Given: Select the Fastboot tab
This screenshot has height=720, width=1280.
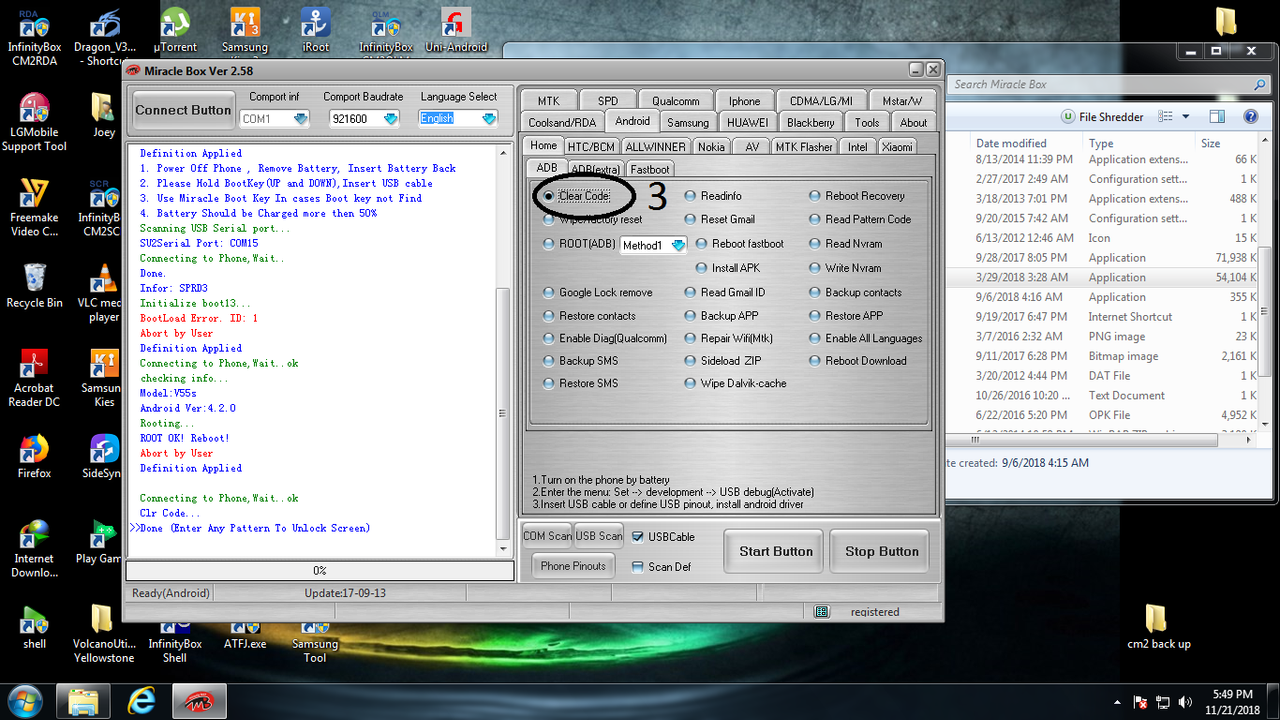Looking at the screenshot, I should point(650,170).
